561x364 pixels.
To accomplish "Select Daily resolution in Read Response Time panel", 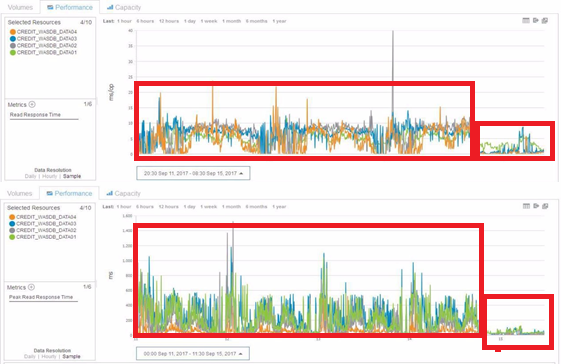I will click(30, 176).
